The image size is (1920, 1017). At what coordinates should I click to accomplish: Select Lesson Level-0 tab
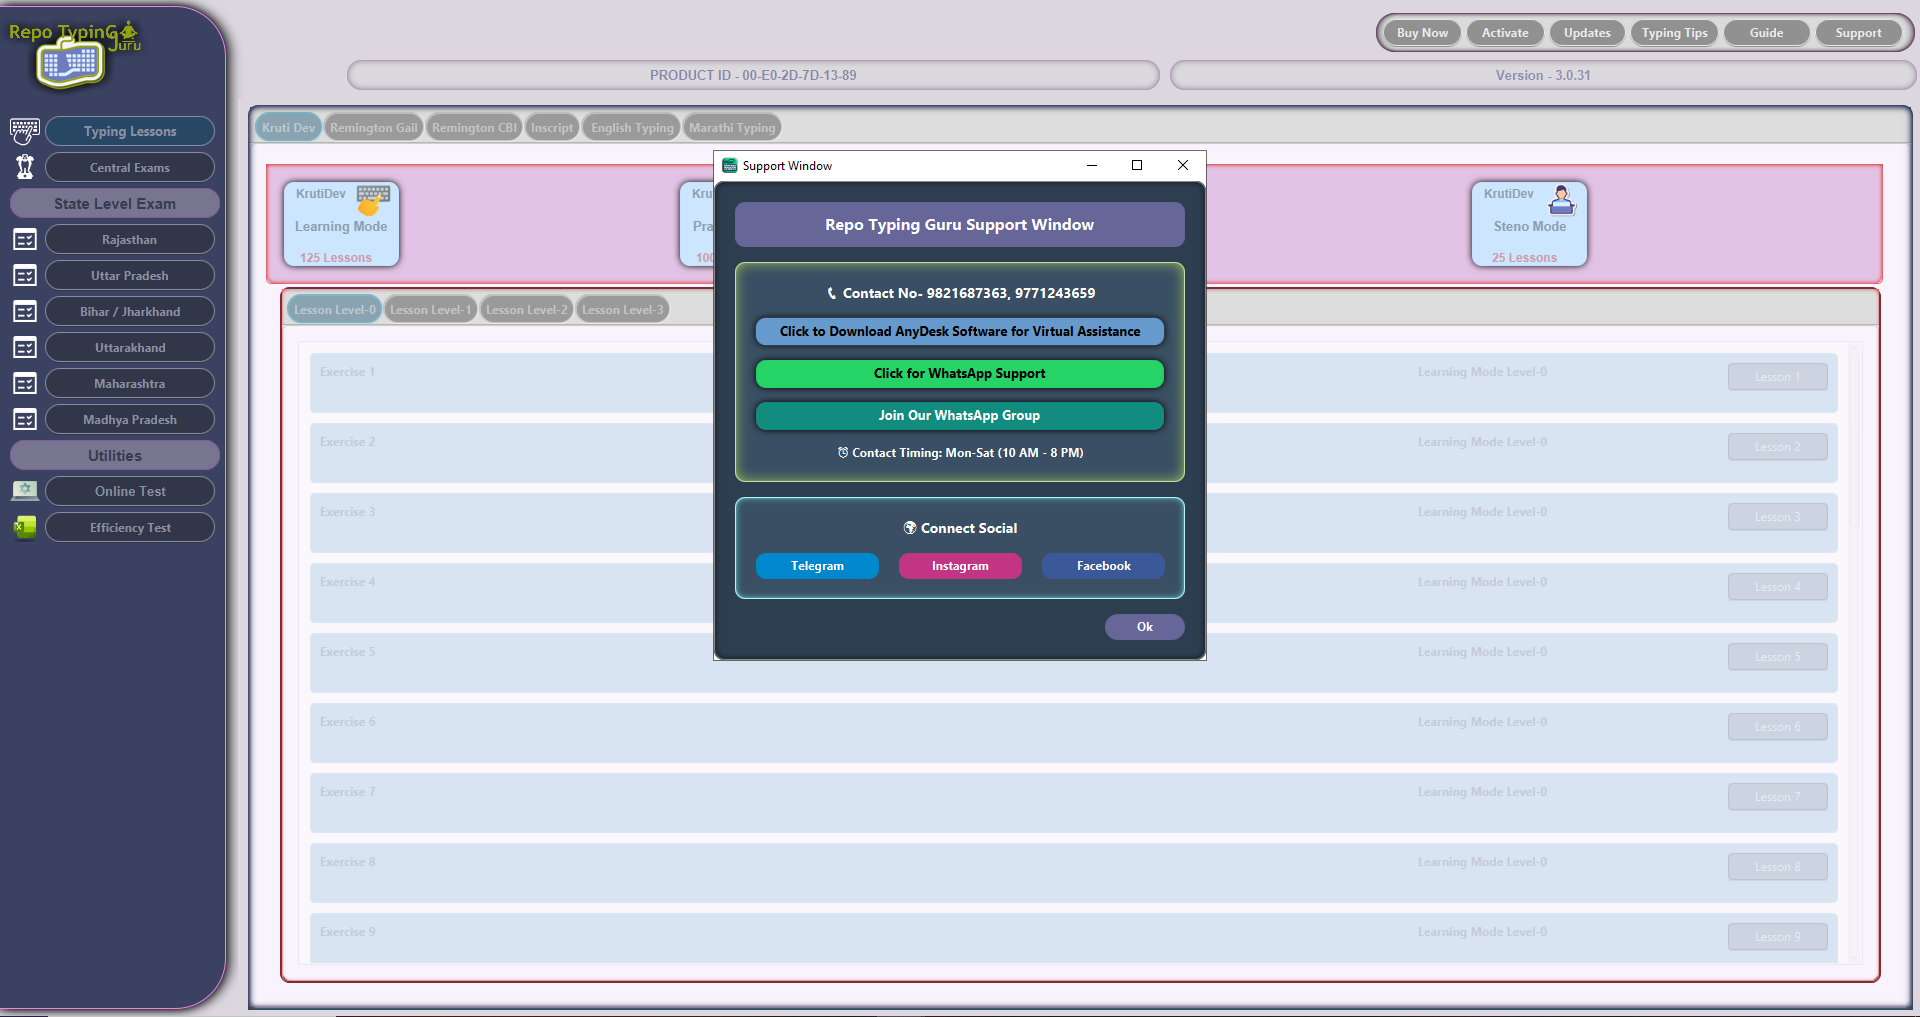[x=335, y=310]
